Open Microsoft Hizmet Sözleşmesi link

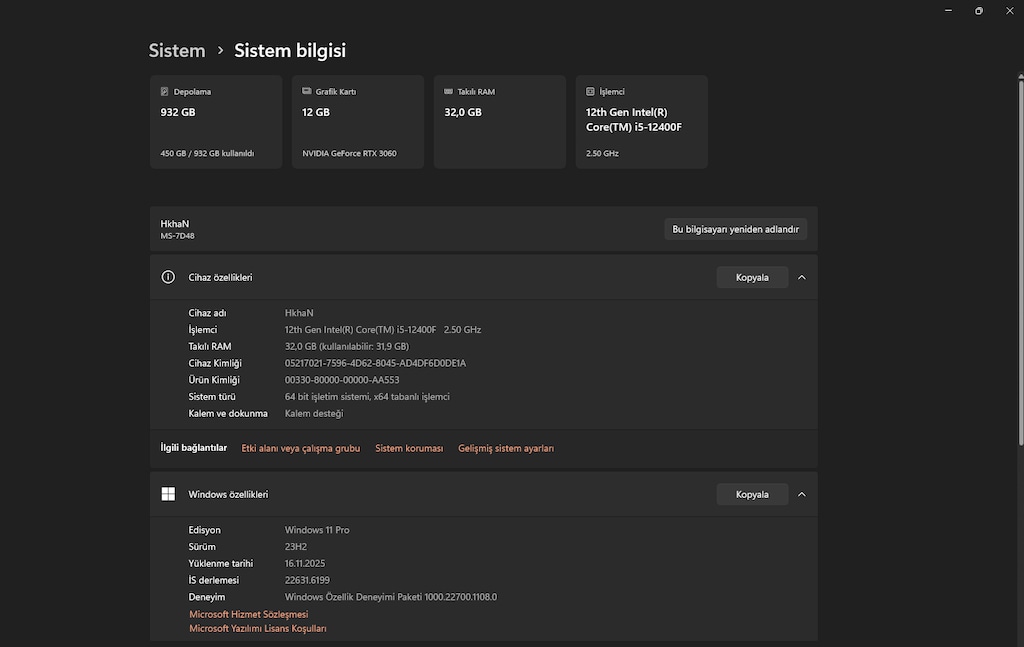[248, 614]
